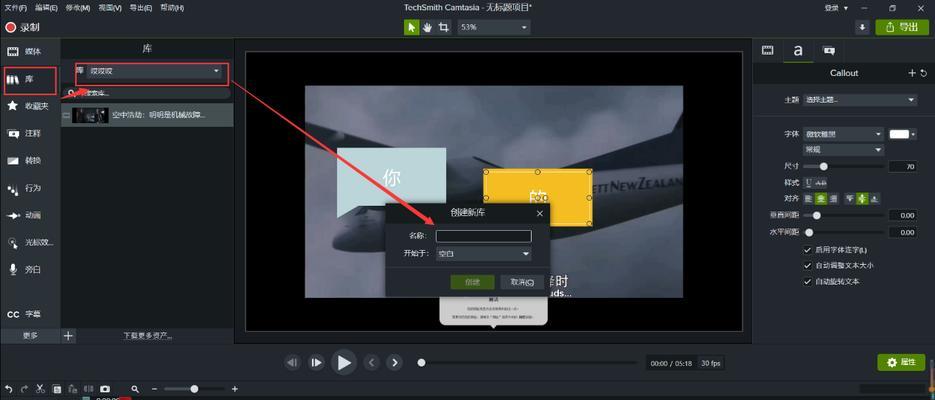Image resolution: width=935 pixels, height=400 pixels.
Task: Open the 主题 theme dropdown
Action: pyautogui.click(x=860, y=100)
